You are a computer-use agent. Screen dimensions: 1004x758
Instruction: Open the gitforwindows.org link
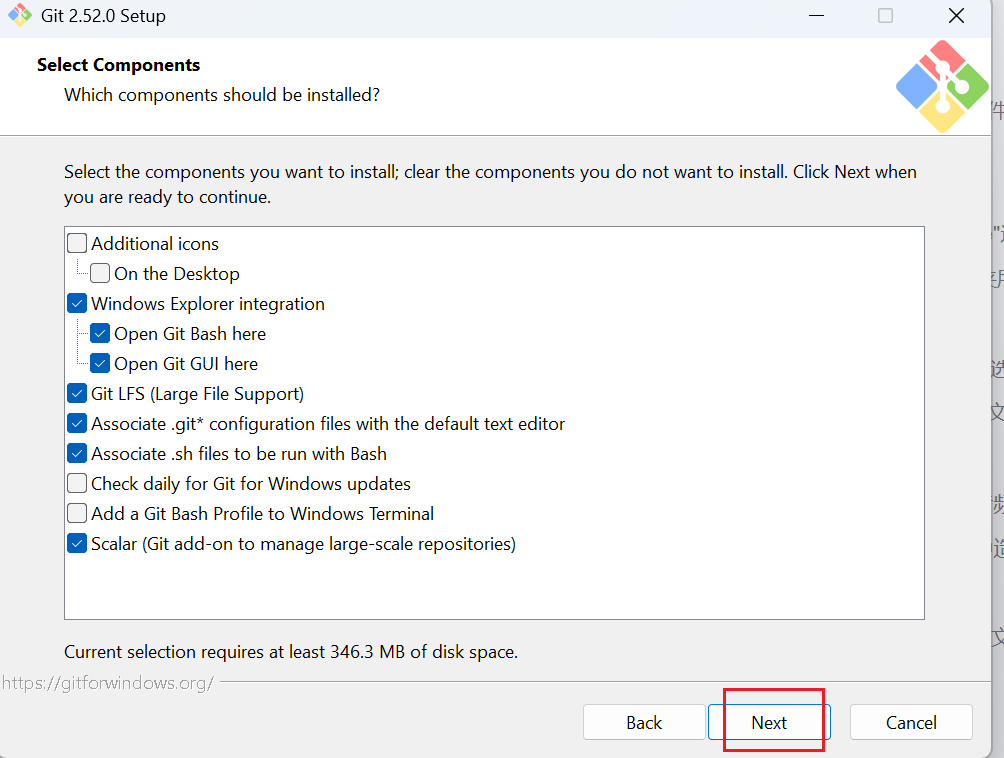(x=108, y=683)
